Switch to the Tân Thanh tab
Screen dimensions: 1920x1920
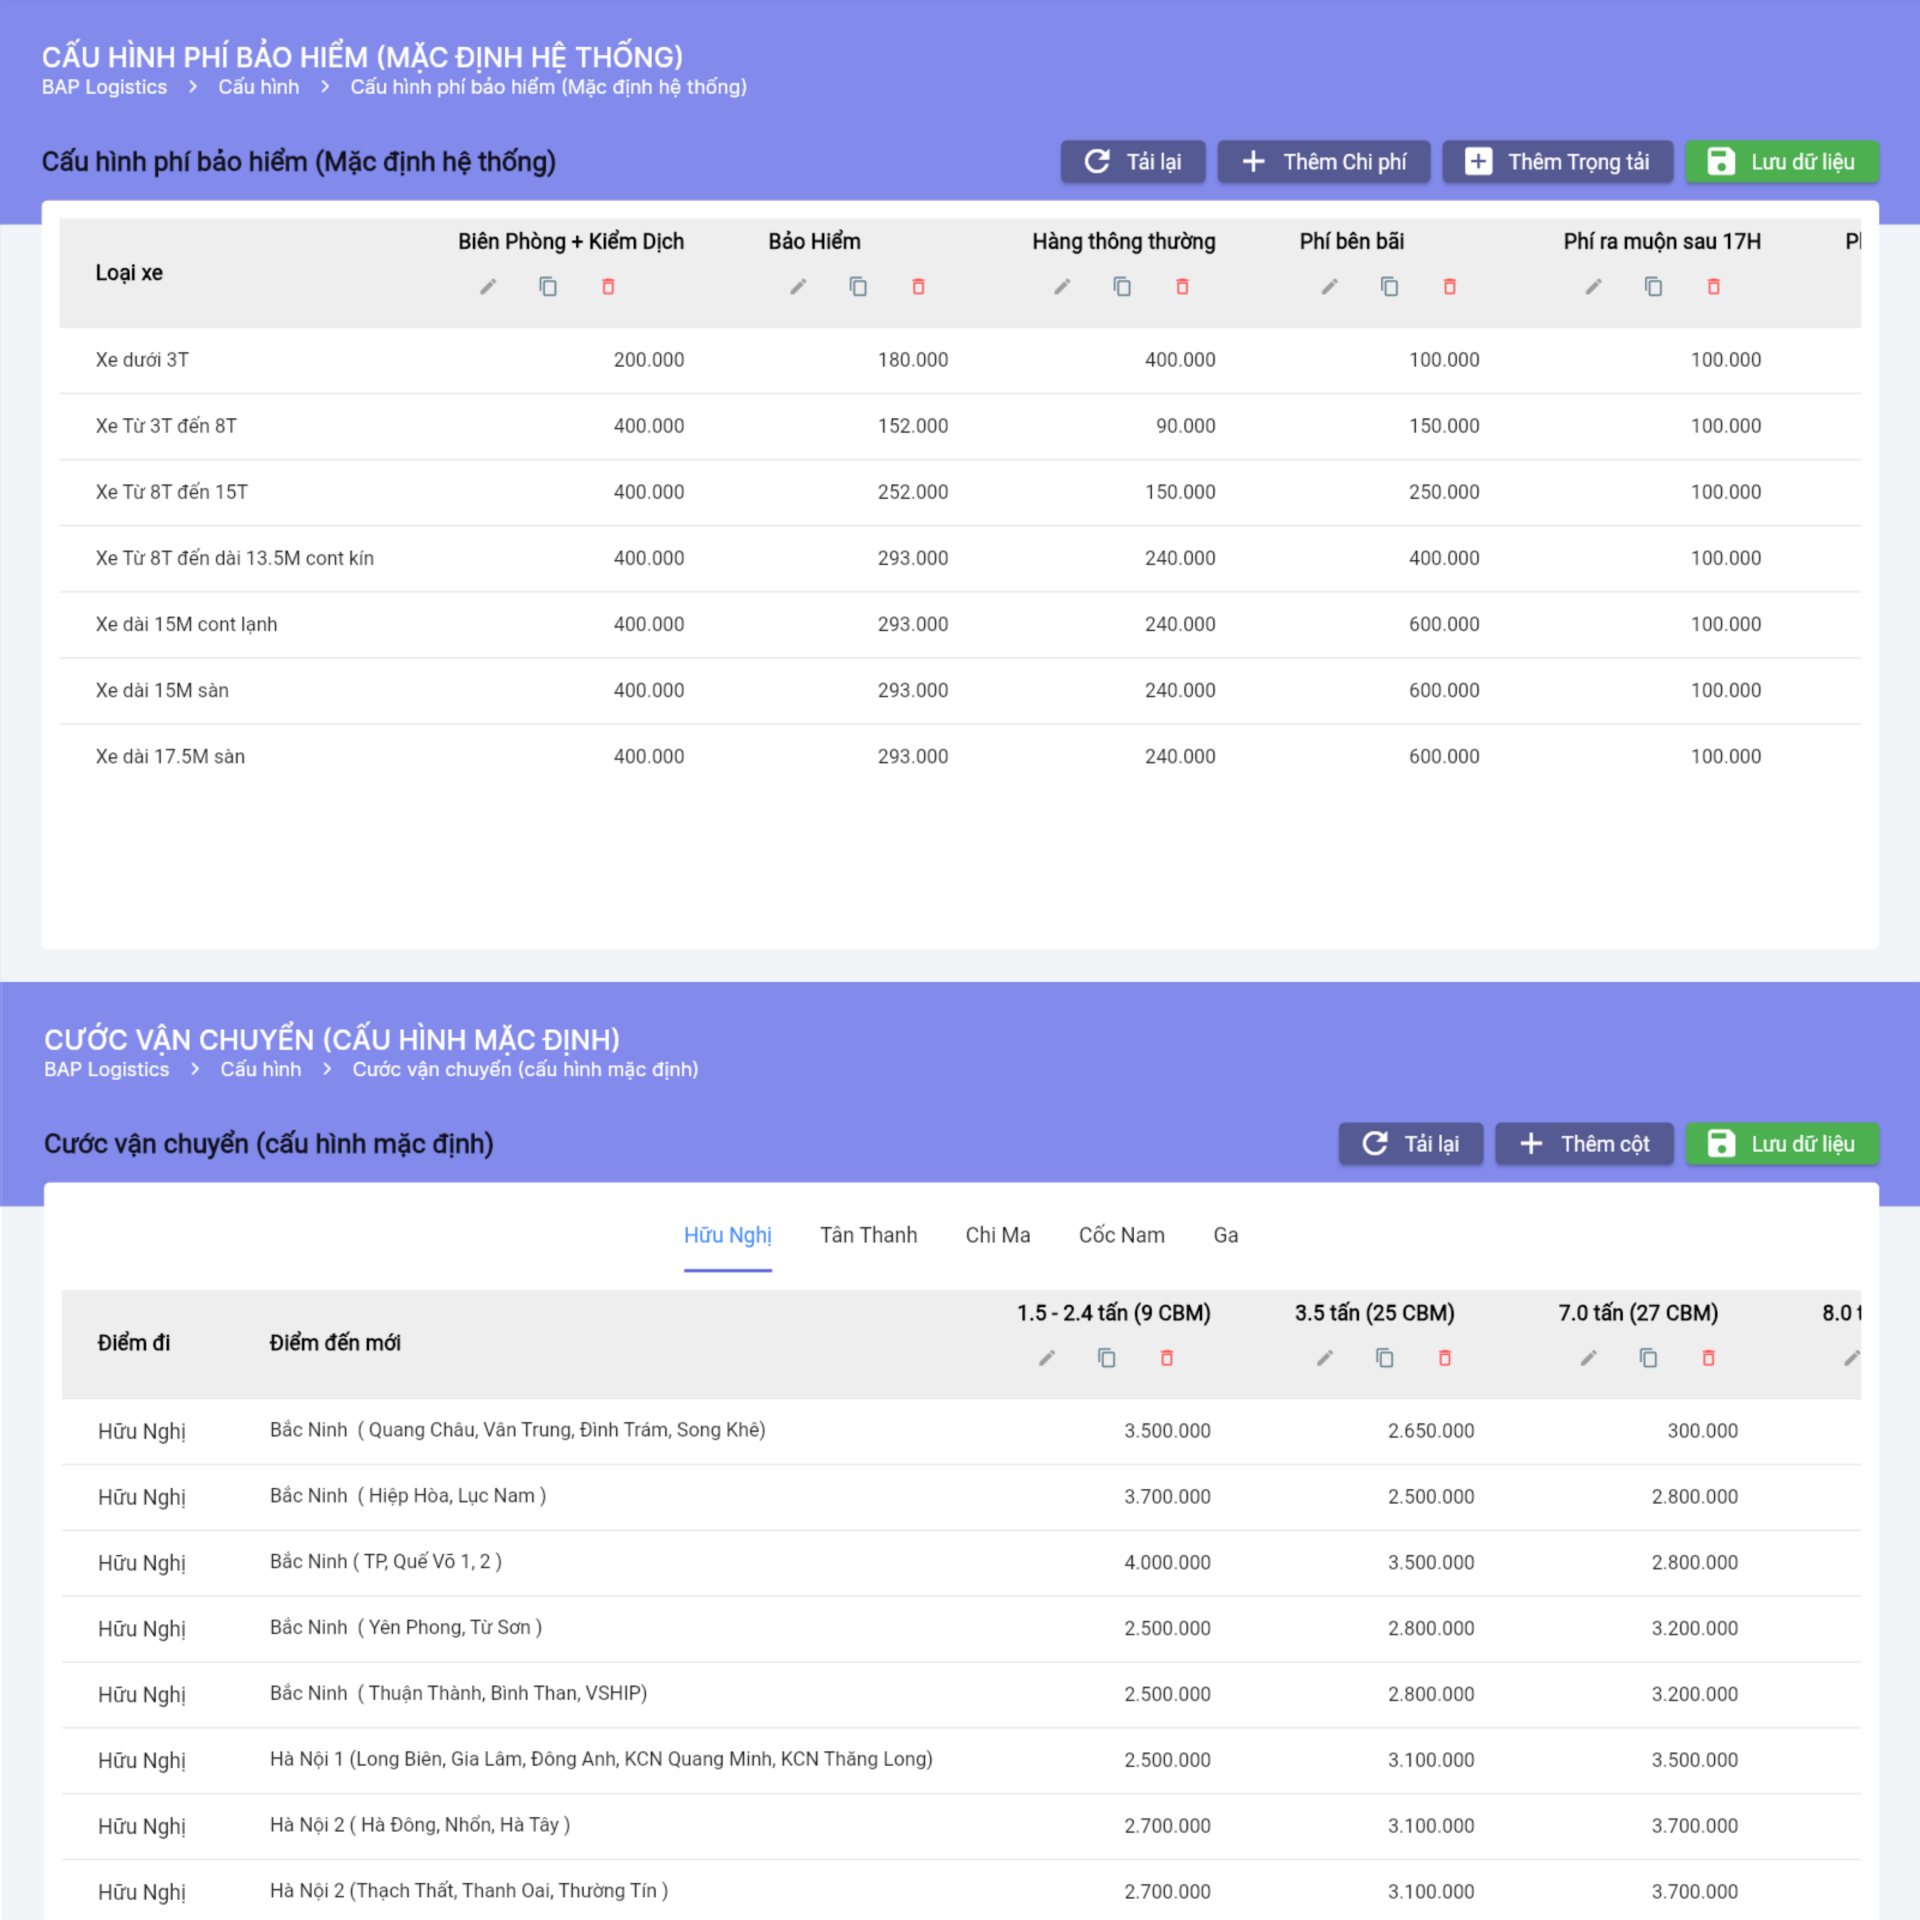pos(868,1235)
